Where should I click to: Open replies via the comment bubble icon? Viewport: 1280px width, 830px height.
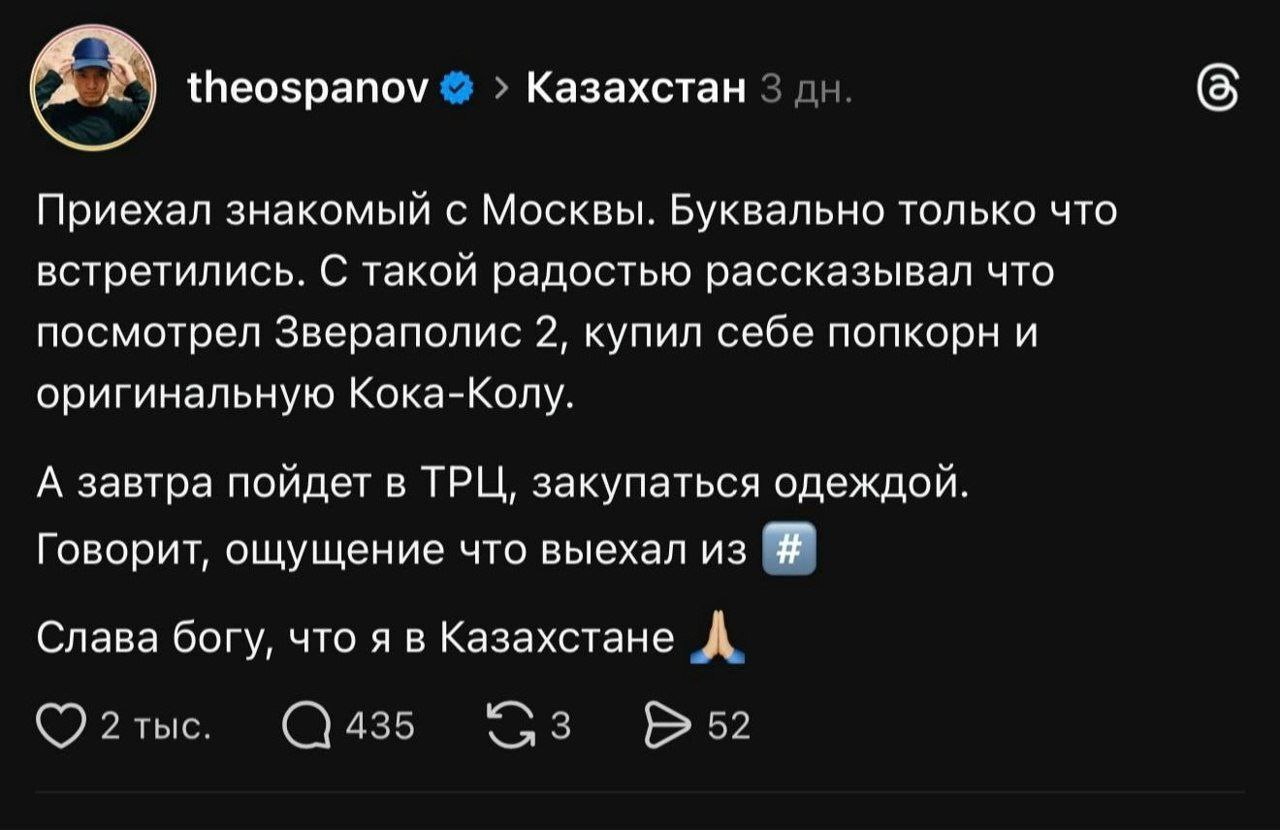click(x=305, y=724)
